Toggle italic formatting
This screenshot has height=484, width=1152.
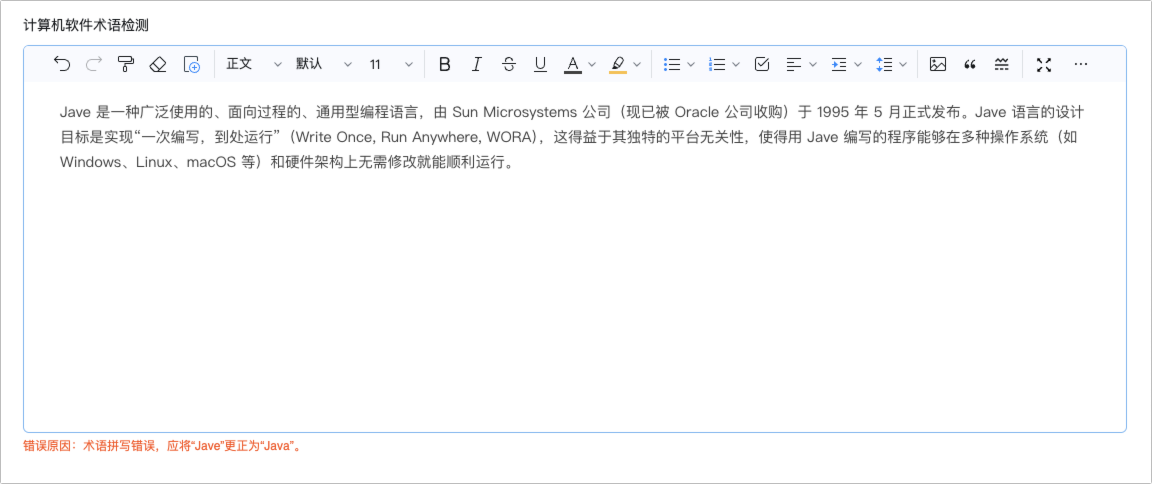pos(477,64)
